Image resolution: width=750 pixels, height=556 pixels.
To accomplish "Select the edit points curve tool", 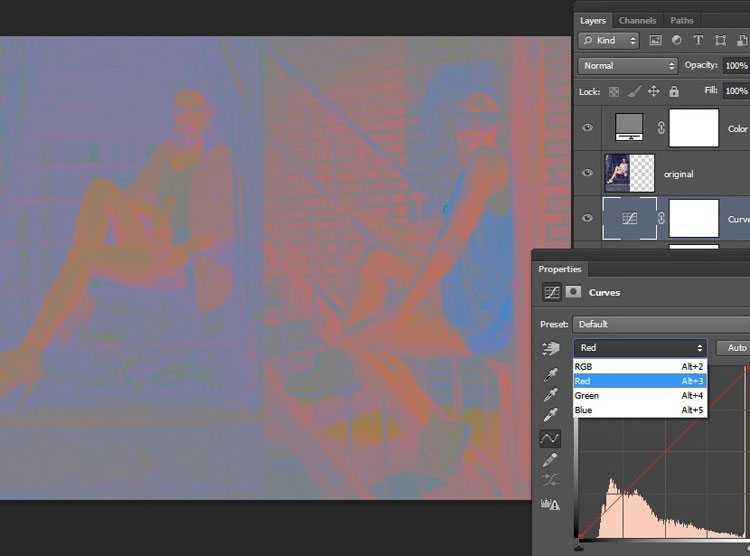I will (550, 438).
